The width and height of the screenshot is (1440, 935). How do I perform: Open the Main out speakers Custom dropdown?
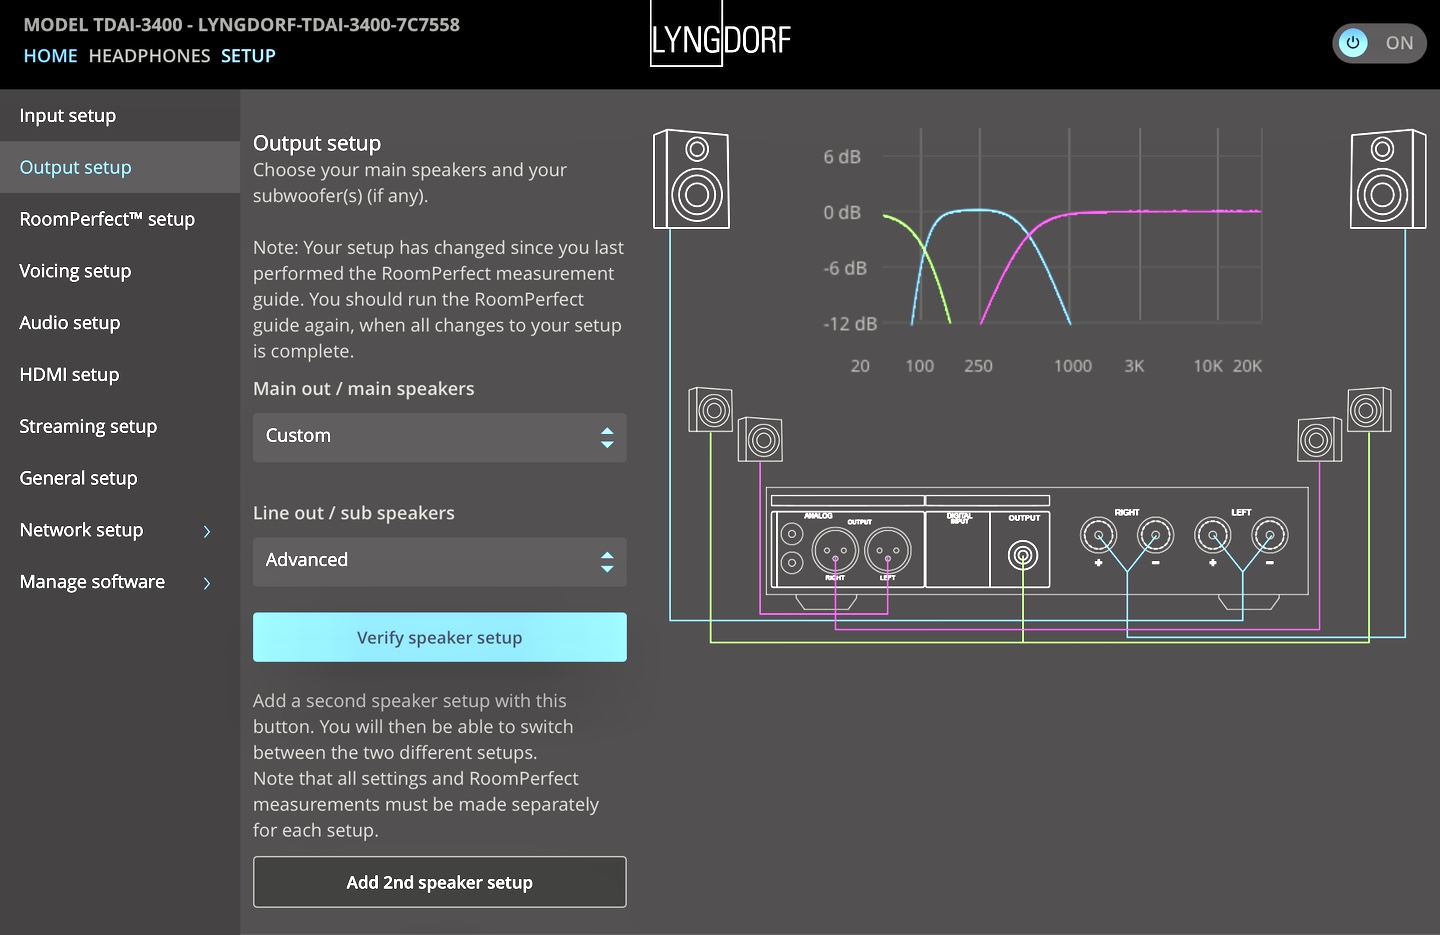click(440, 437)
